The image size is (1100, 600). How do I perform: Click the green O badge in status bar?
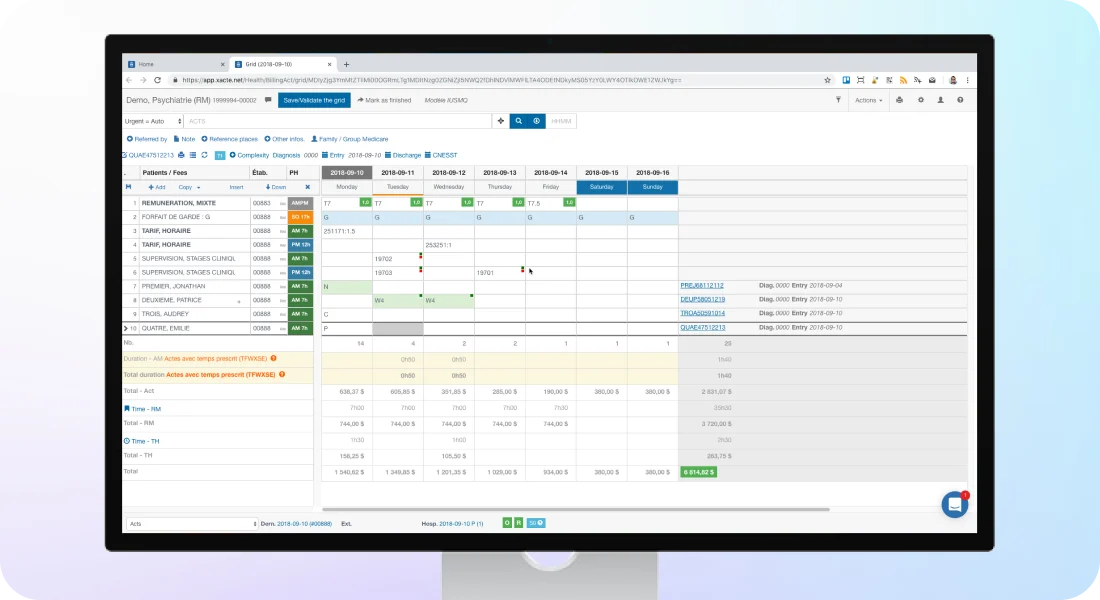(507, 523)
